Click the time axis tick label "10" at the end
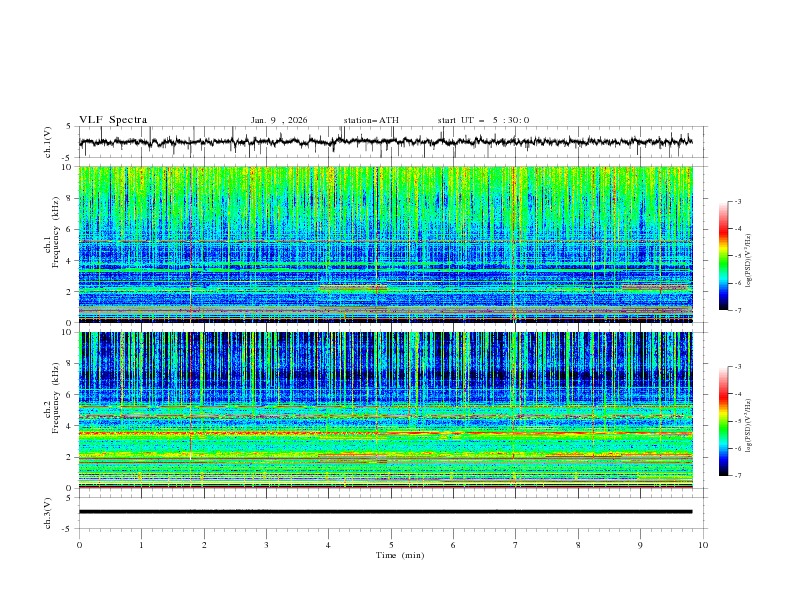The width and height of the screenshot is (792, 612). point(703,545)
